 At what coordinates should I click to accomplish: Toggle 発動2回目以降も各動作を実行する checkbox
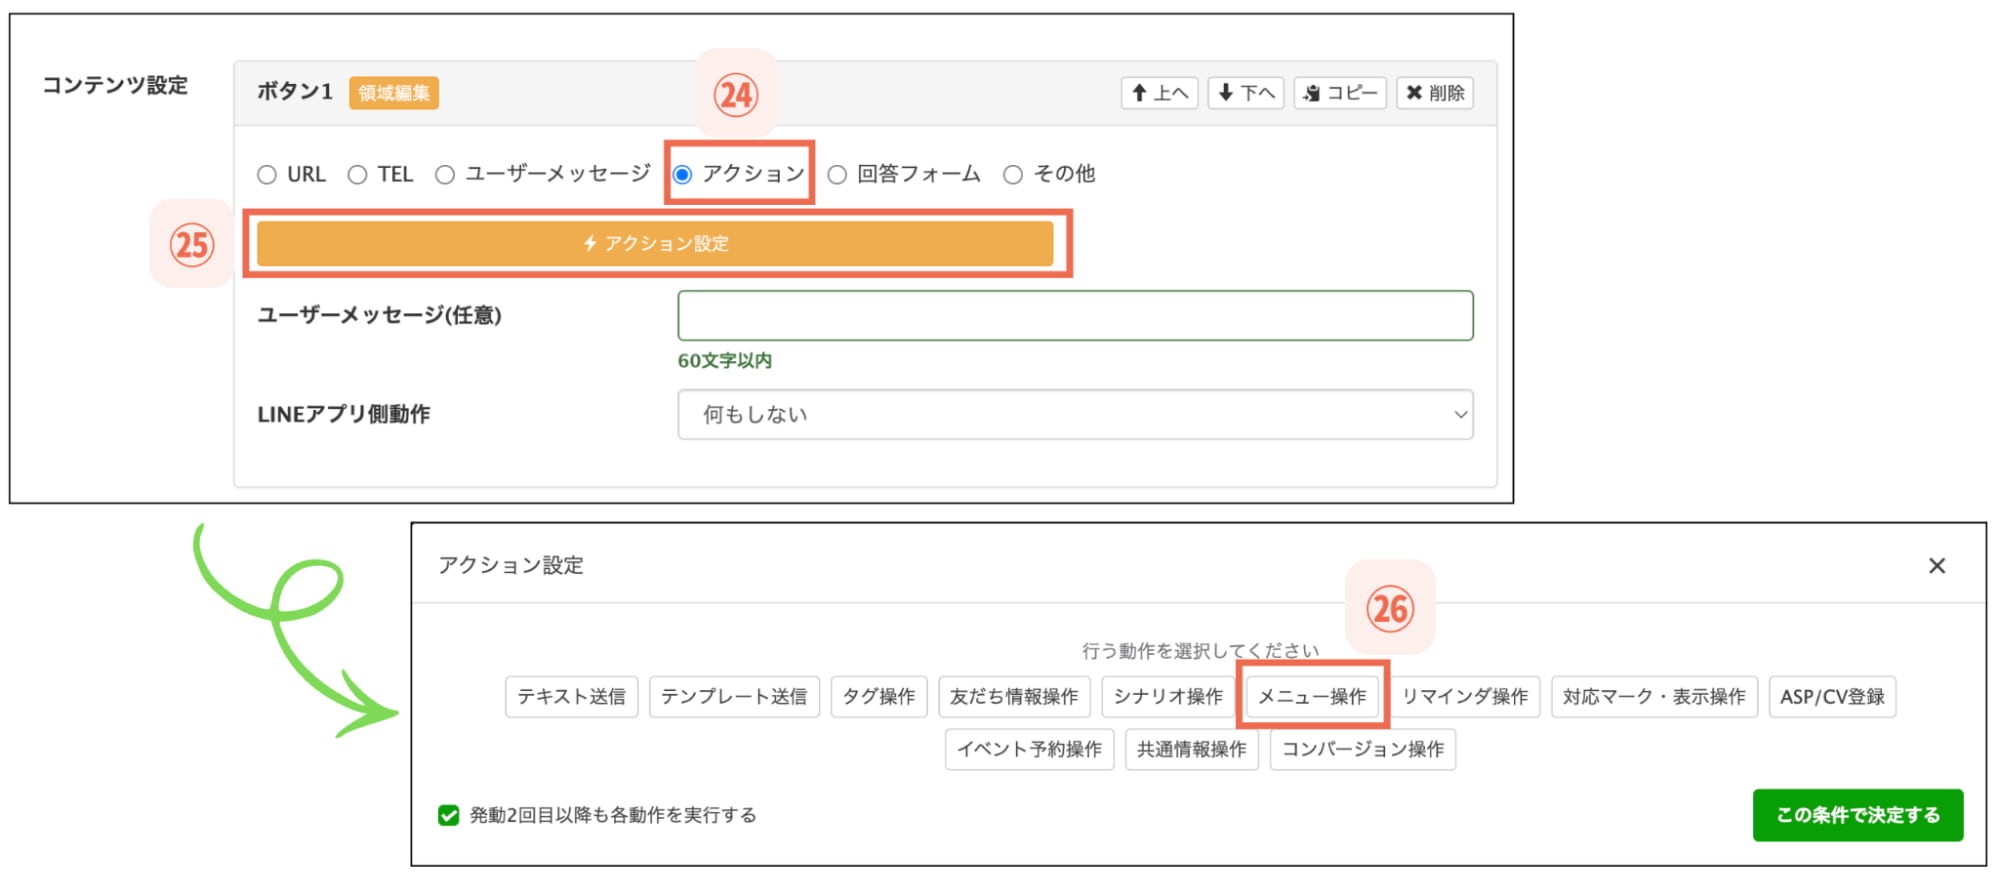click(449, 816)
